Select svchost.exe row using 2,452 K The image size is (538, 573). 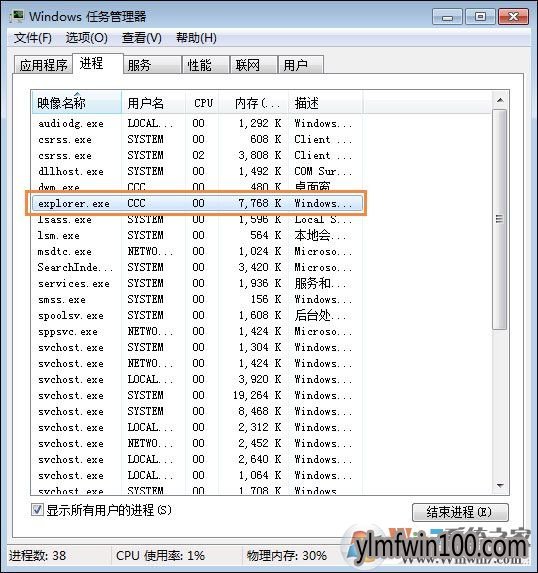click(x=197, y=443)
